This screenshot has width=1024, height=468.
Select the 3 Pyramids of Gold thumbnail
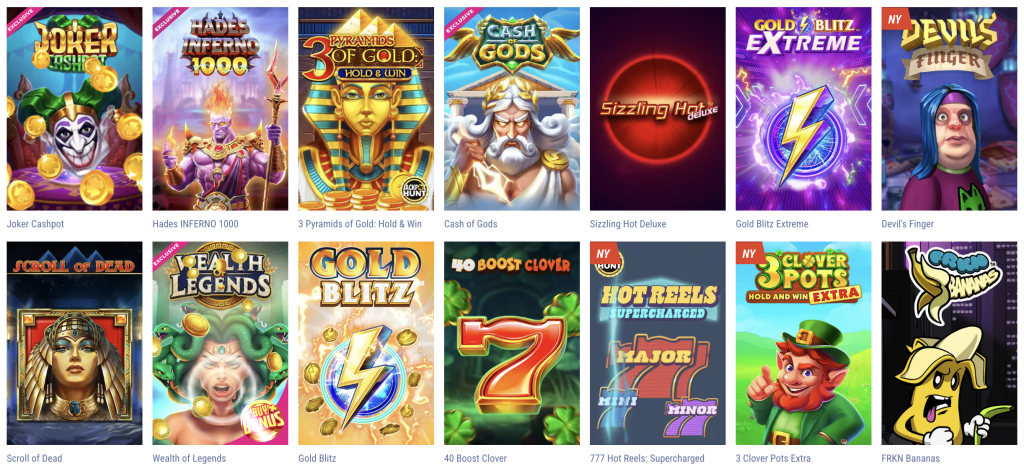click(366, 108)
